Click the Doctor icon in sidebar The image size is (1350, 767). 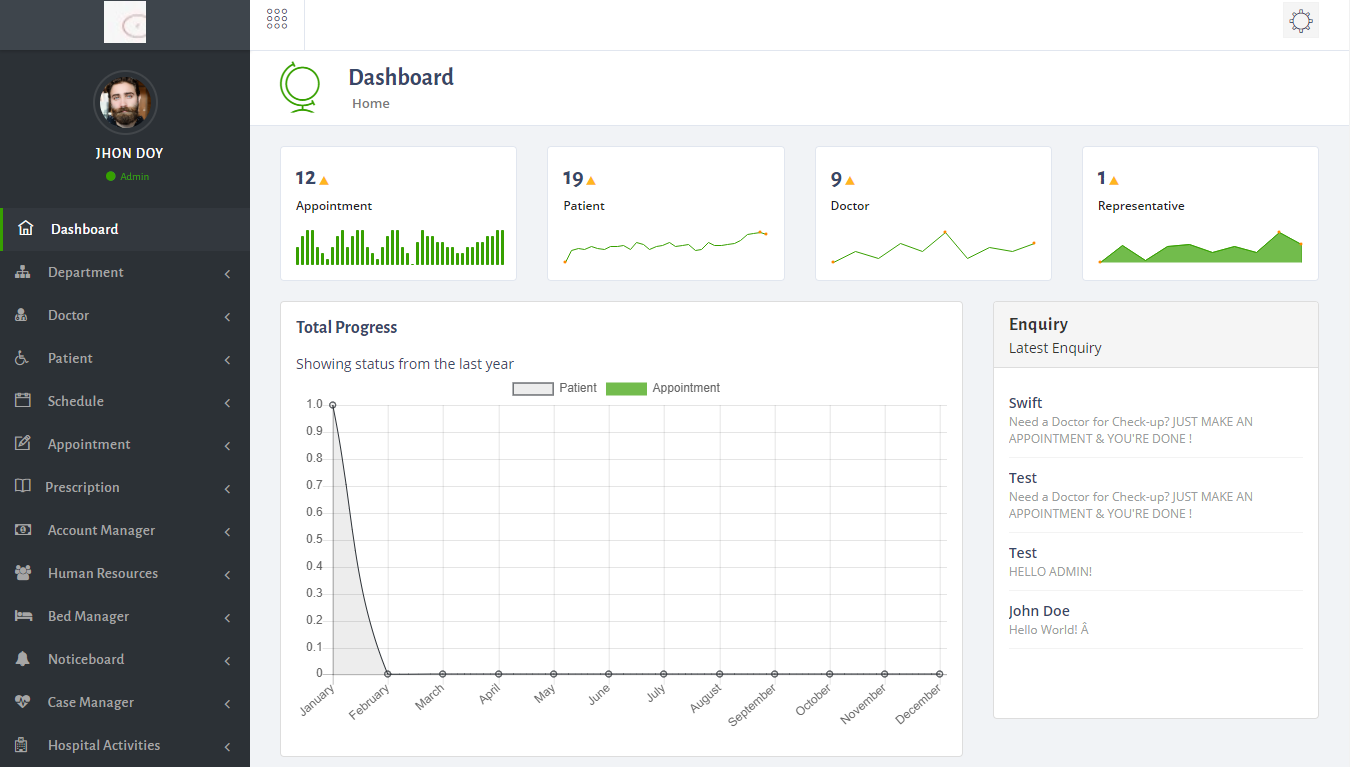coord(22,315)
